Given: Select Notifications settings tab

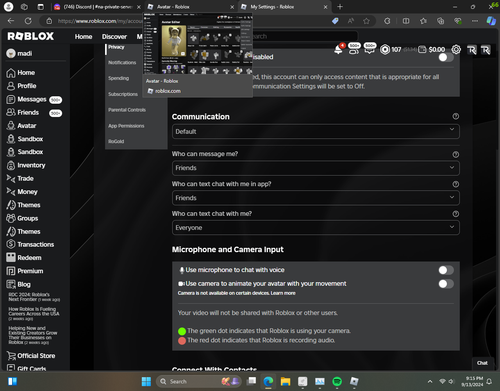Looking at the screenshot, I should point(122,62).
